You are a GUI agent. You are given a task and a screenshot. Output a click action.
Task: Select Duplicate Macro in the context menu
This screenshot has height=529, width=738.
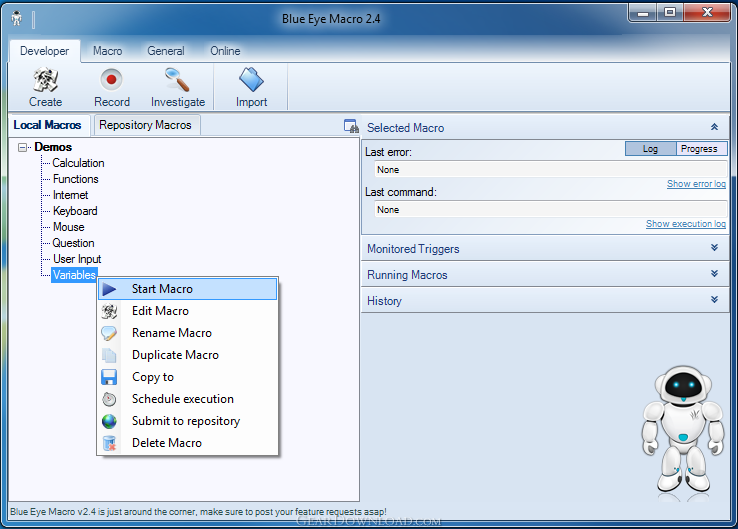[187, 355]
